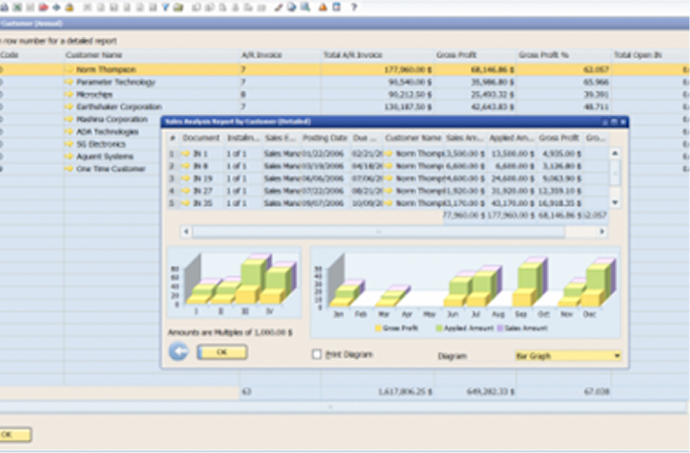Open the Bar Graph diagram dropdown
The image size is (690, 453).
617,355
